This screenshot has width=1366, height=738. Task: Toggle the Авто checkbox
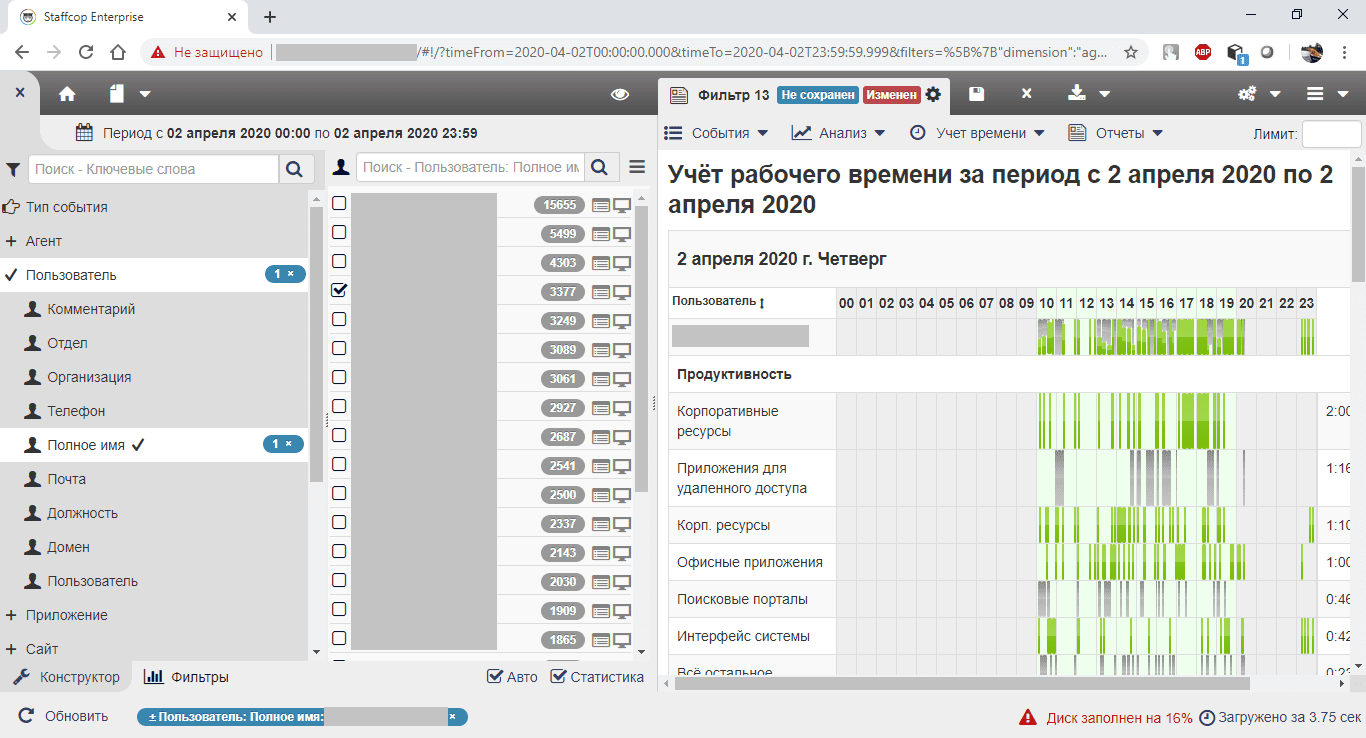(494, 677)
